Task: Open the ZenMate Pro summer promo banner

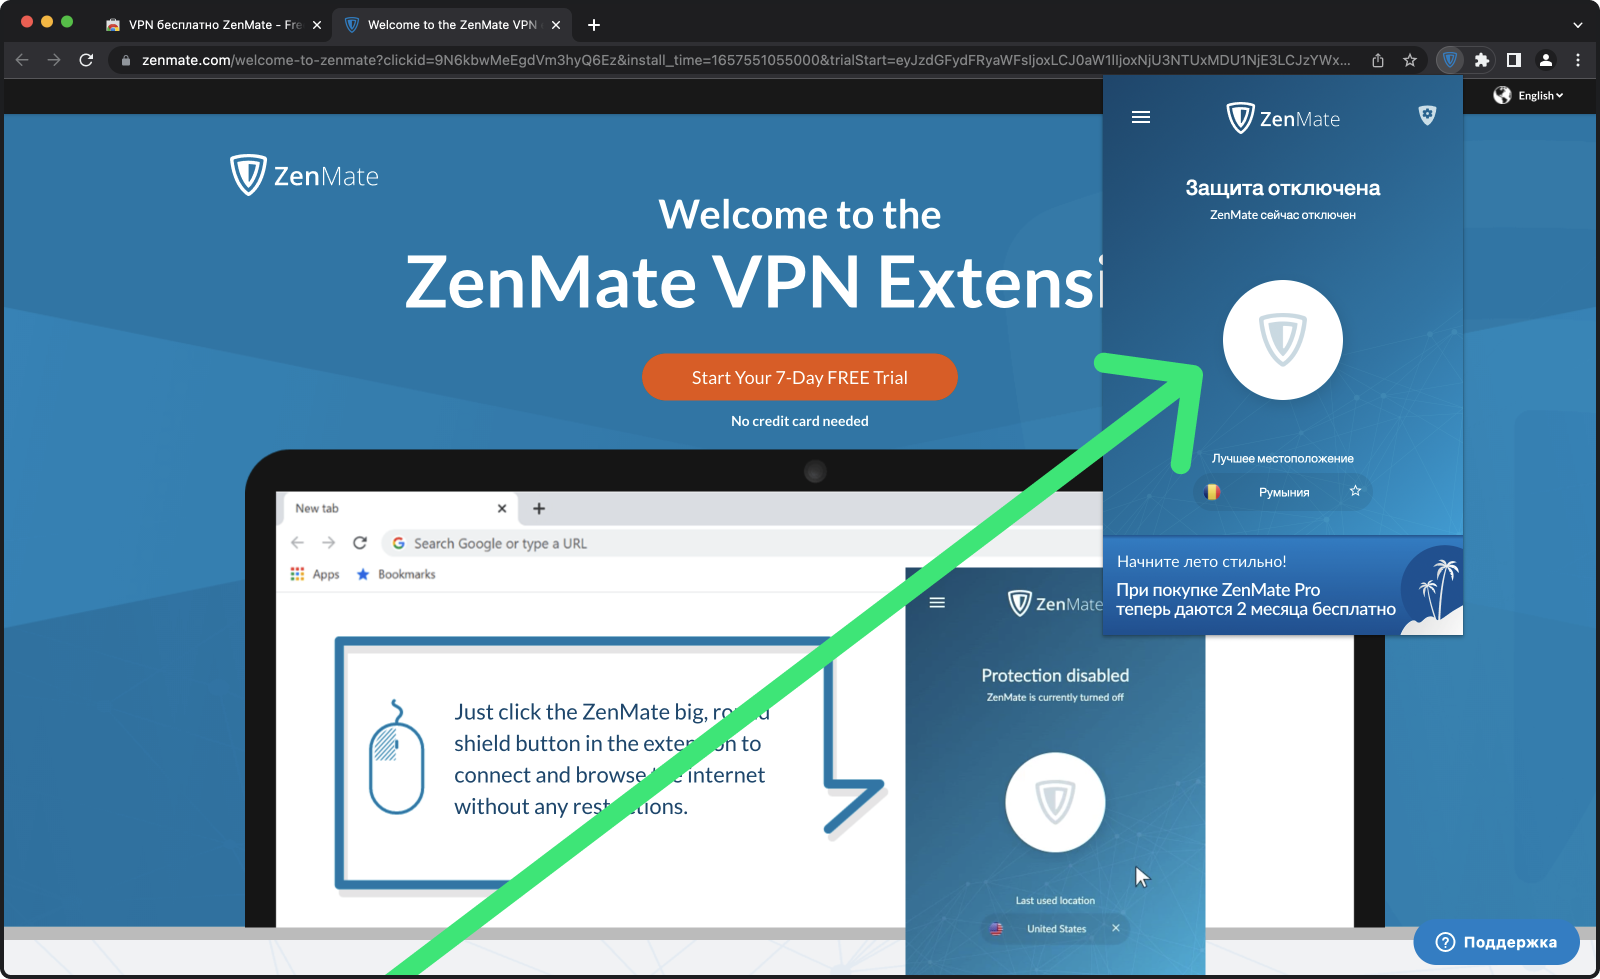Action: coord(1283,587)
